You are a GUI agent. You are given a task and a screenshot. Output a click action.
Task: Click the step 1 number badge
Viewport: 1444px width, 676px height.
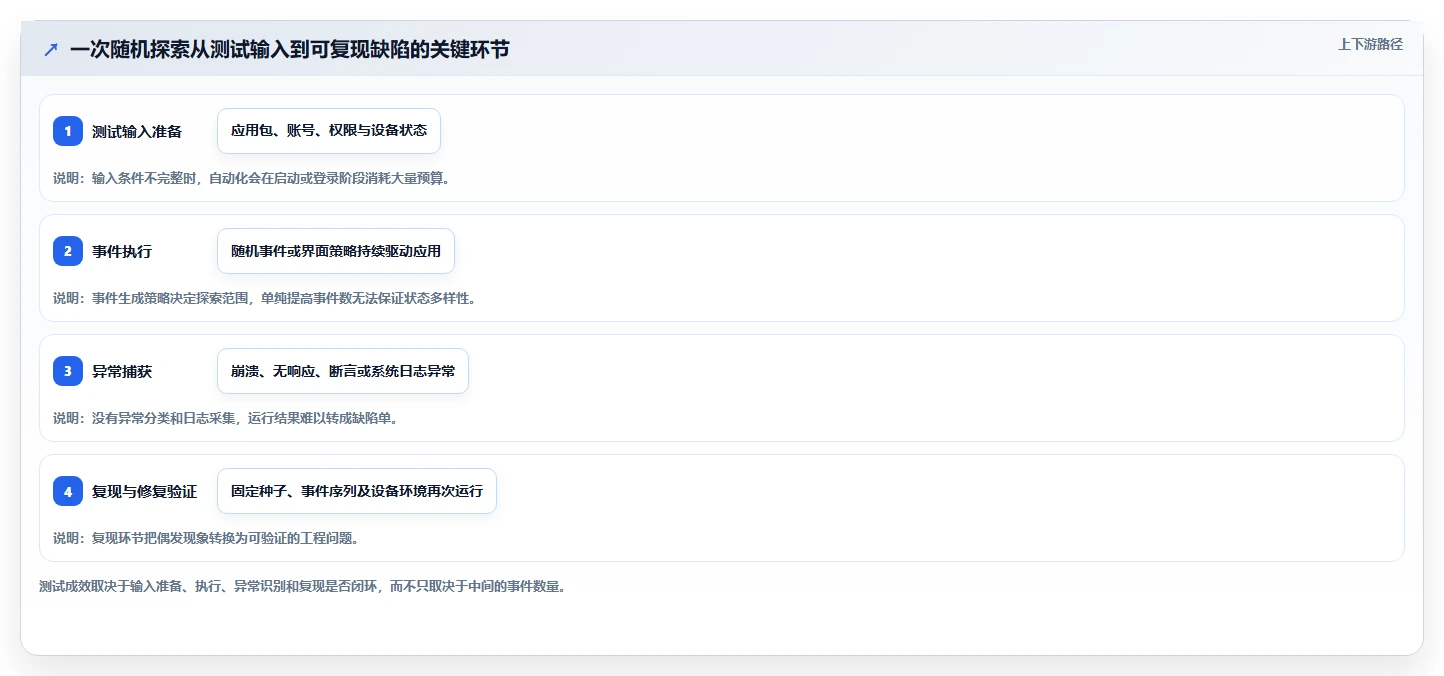(68, 131)
